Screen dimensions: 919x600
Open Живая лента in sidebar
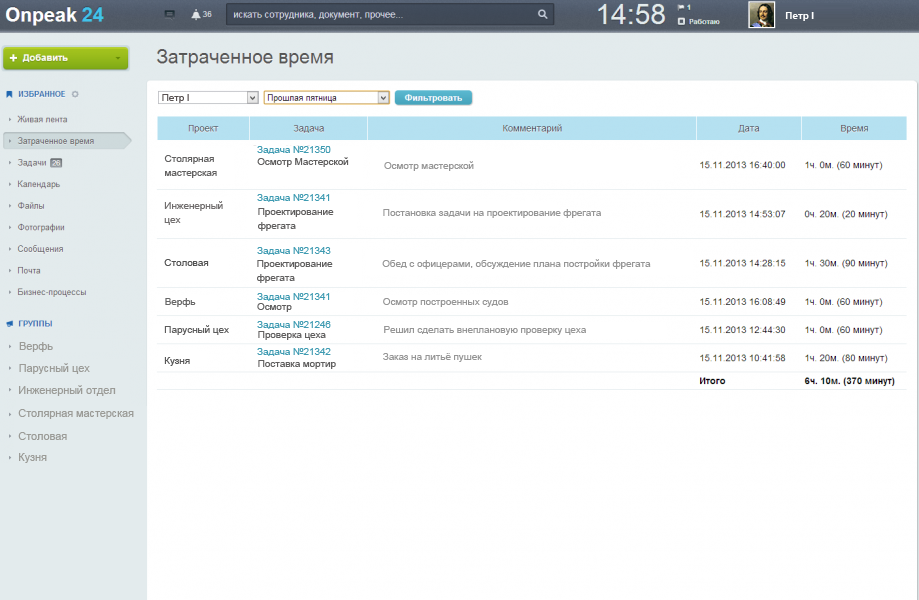(42, 119)
